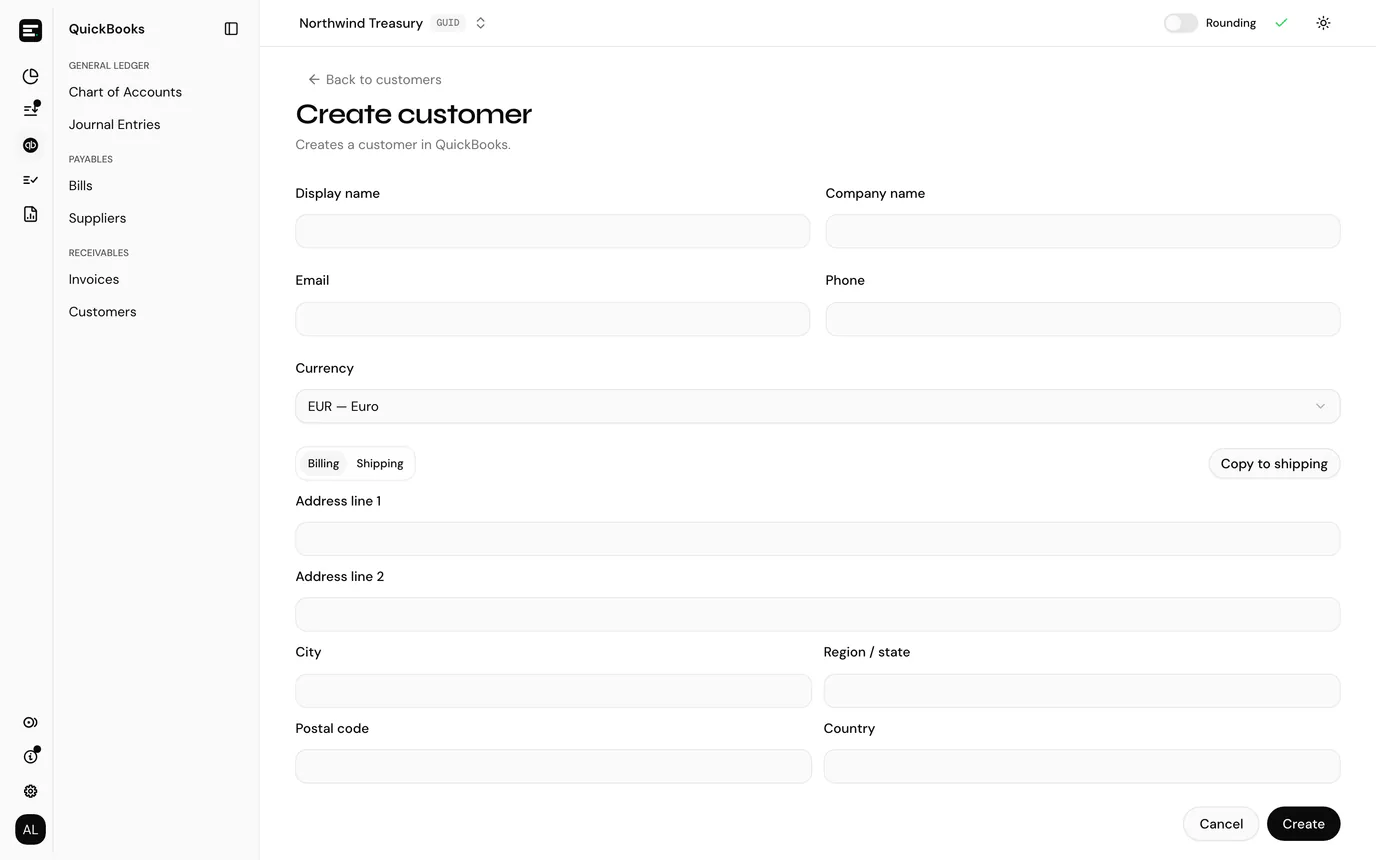Open Journal Entries
This screenshot has width=1376, height=860.
[x=114, y=125]
